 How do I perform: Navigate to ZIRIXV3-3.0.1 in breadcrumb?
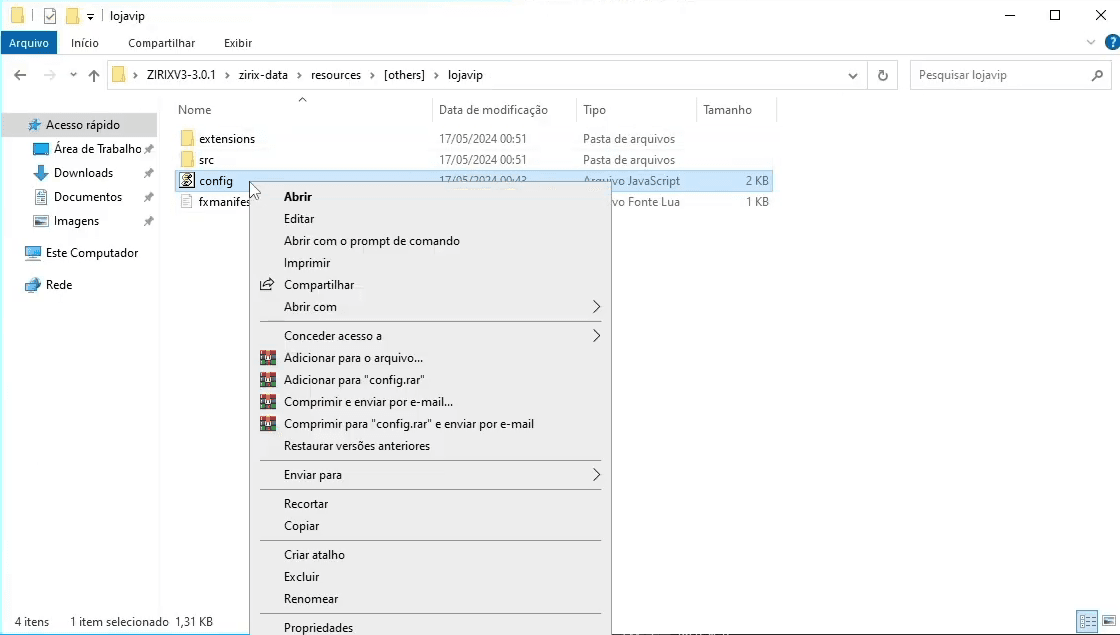click(x=181, y=75)
